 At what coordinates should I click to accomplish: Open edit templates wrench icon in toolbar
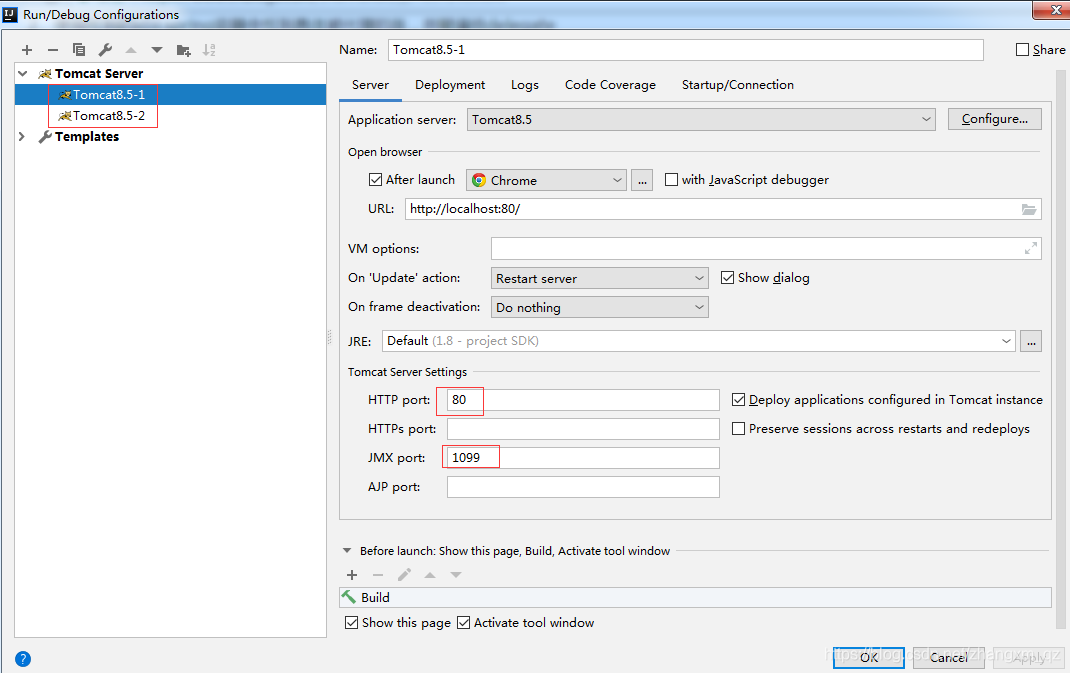105,50
